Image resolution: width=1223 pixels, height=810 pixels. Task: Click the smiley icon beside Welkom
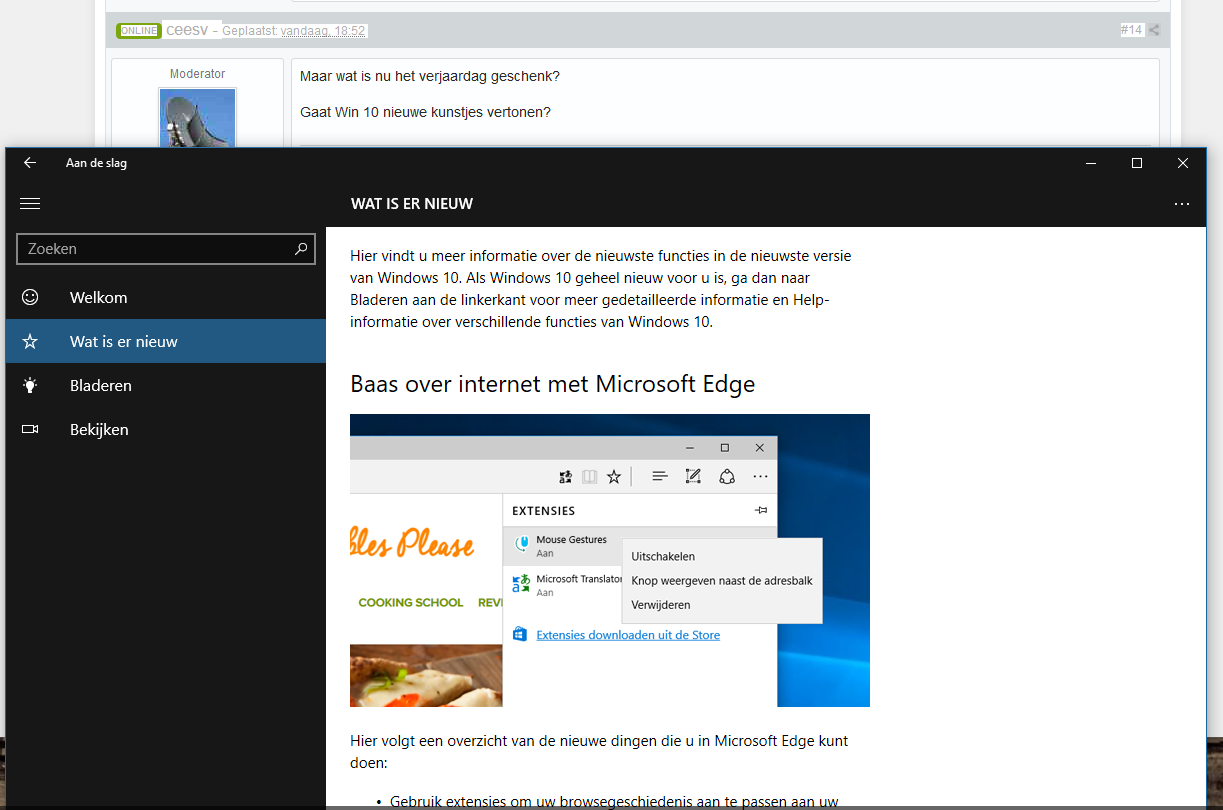click(x=30, y=297)
